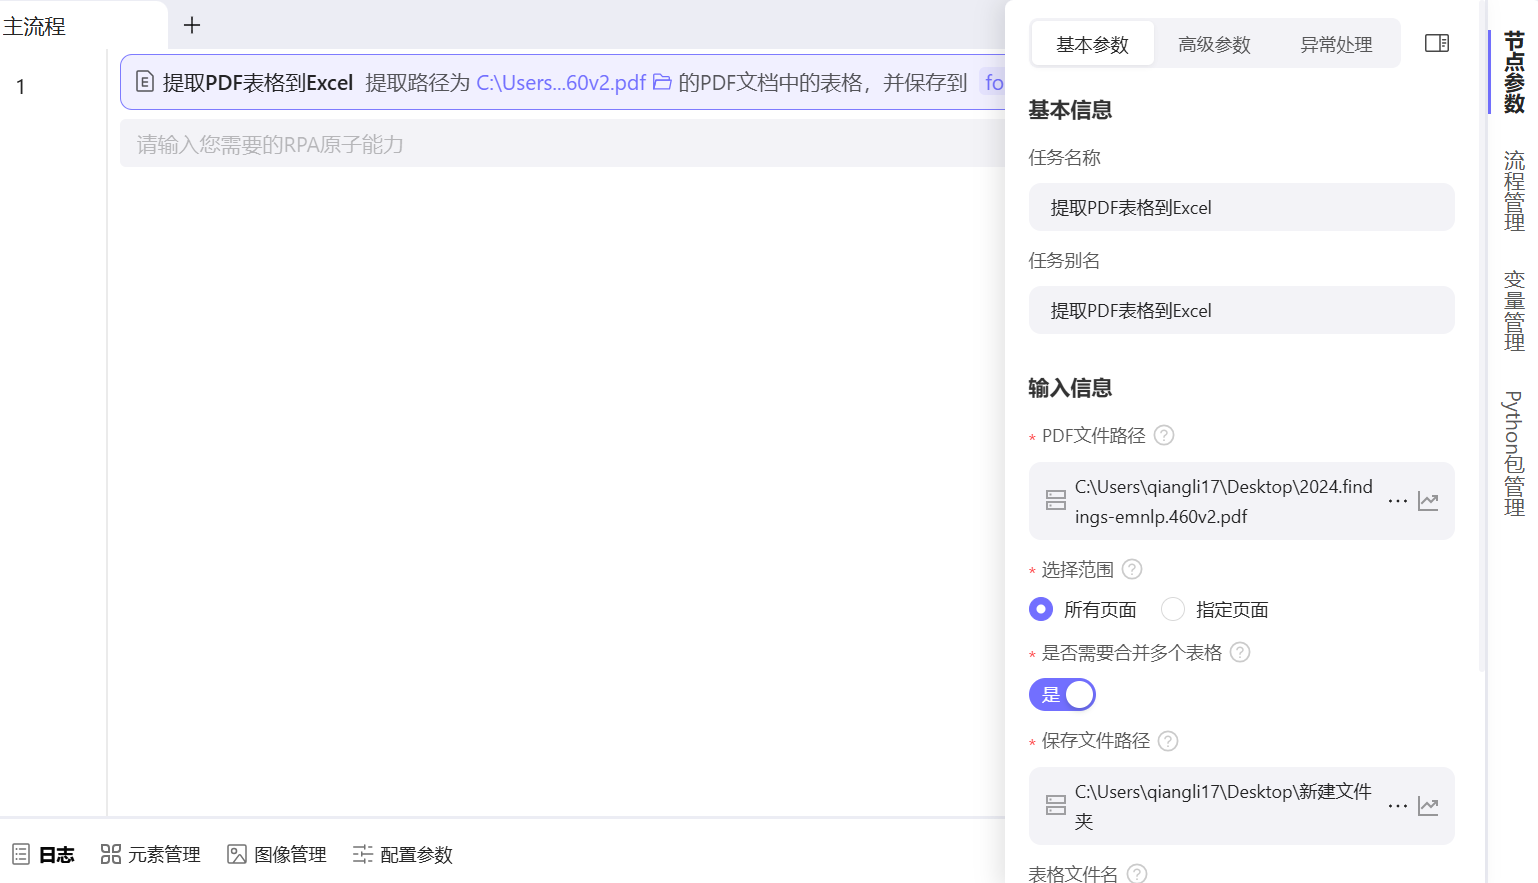Screen dimensions: 1538x883
Task: Switch the merge tables toggle off
Action: pos(1062,694)
